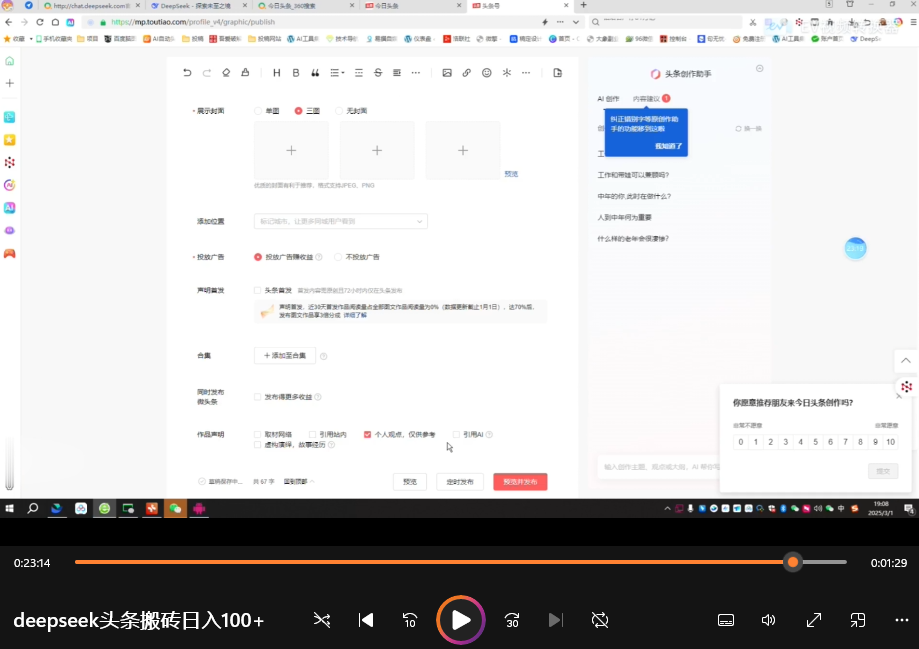This screenshot has width=919, height=649.
Task: Select the format painter brush icon
Action: [245, 73]
